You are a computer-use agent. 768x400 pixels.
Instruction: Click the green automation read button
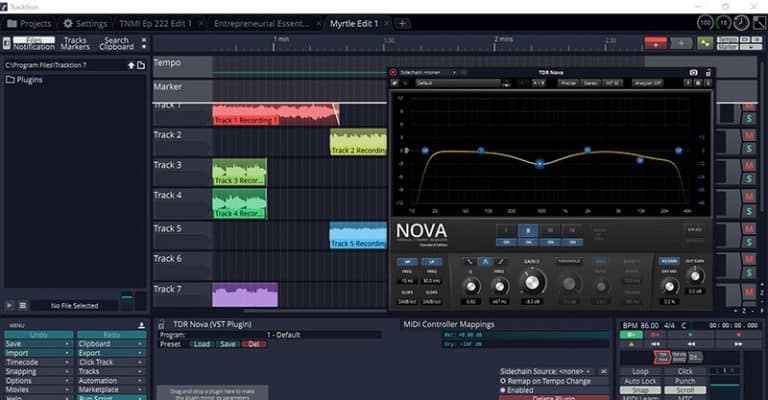click(x=631, y=335)
